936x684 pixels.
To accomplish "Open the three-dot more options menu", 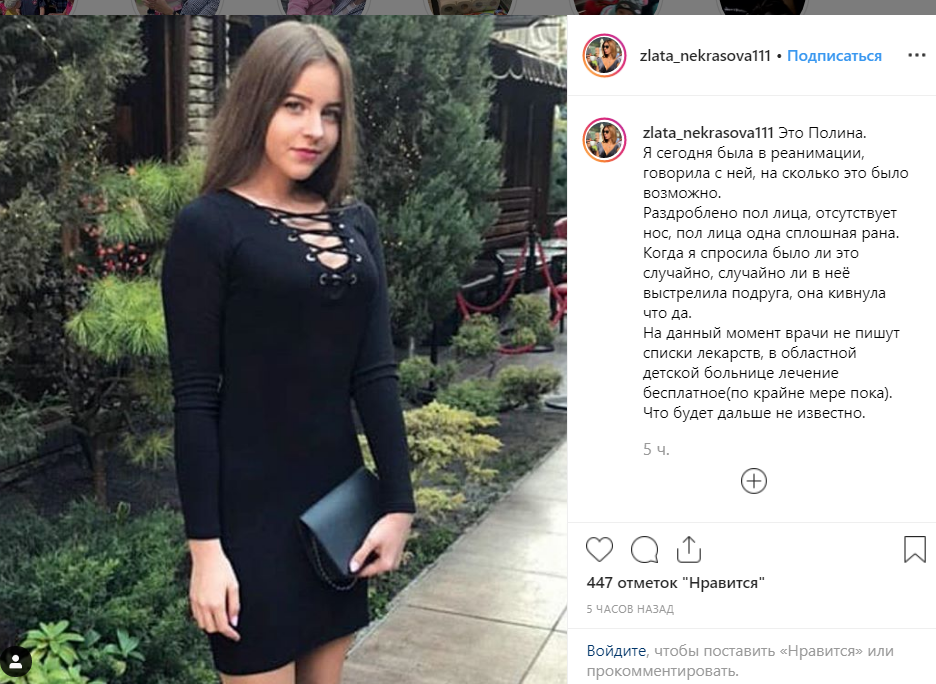I will (x=916, y=55).
